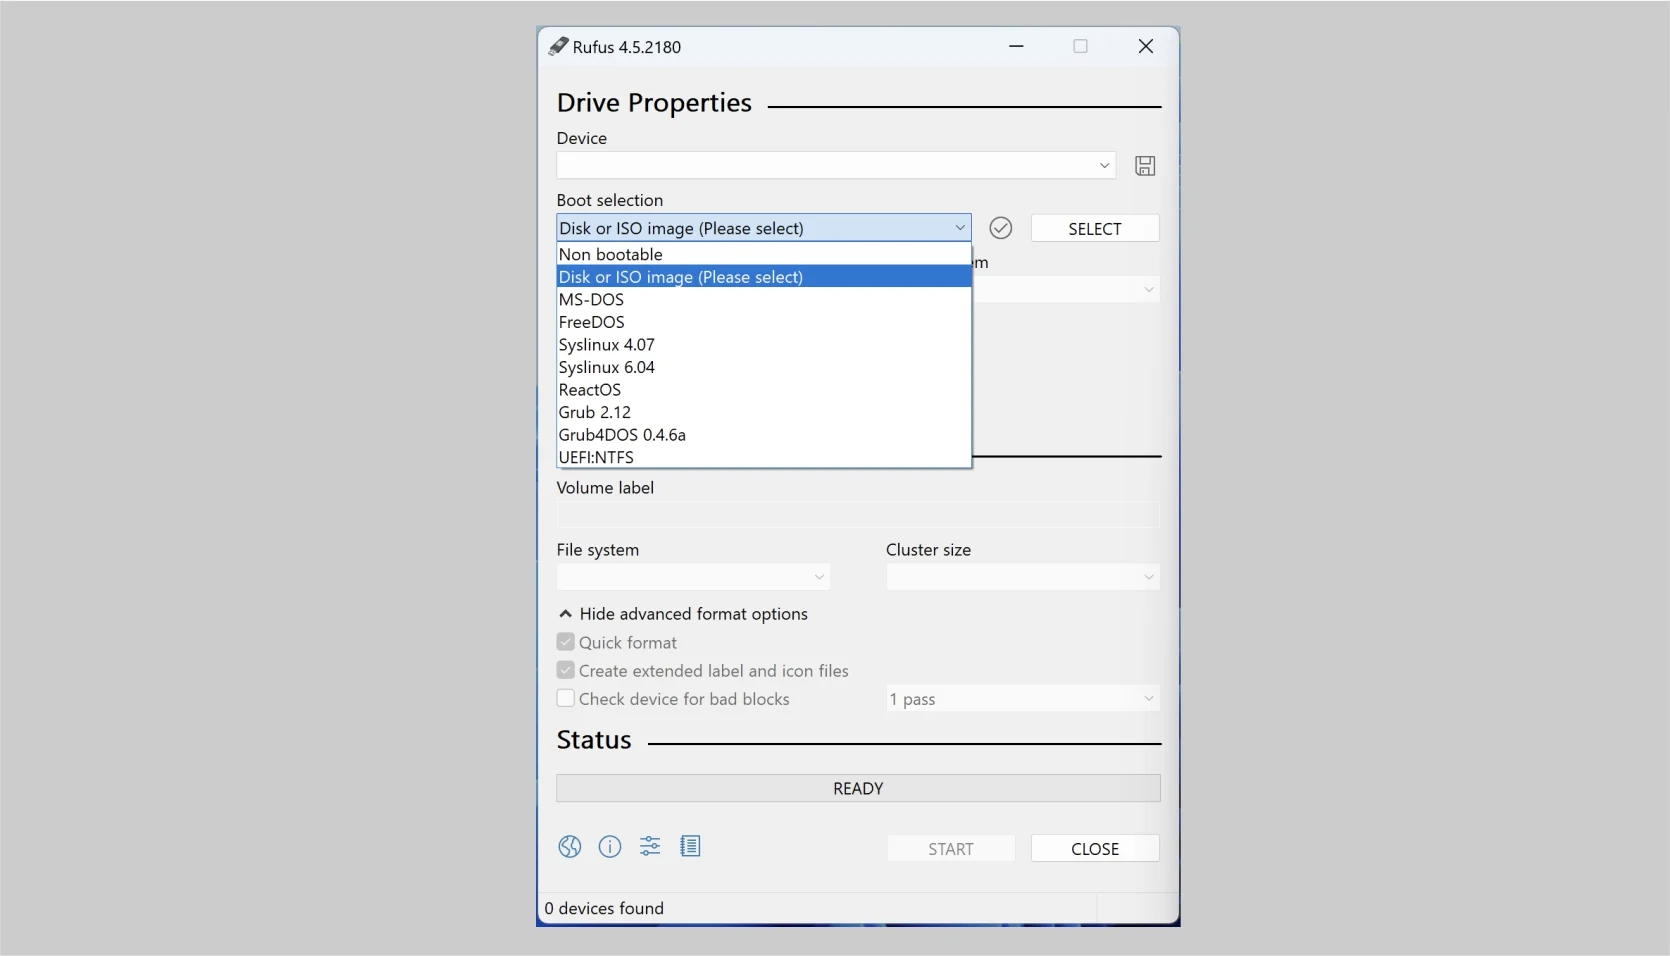Image resolution: width=1670 pixels, height=956 pixels.
Task: Enable Check device for bad blocks
Action: coord(566,698)
